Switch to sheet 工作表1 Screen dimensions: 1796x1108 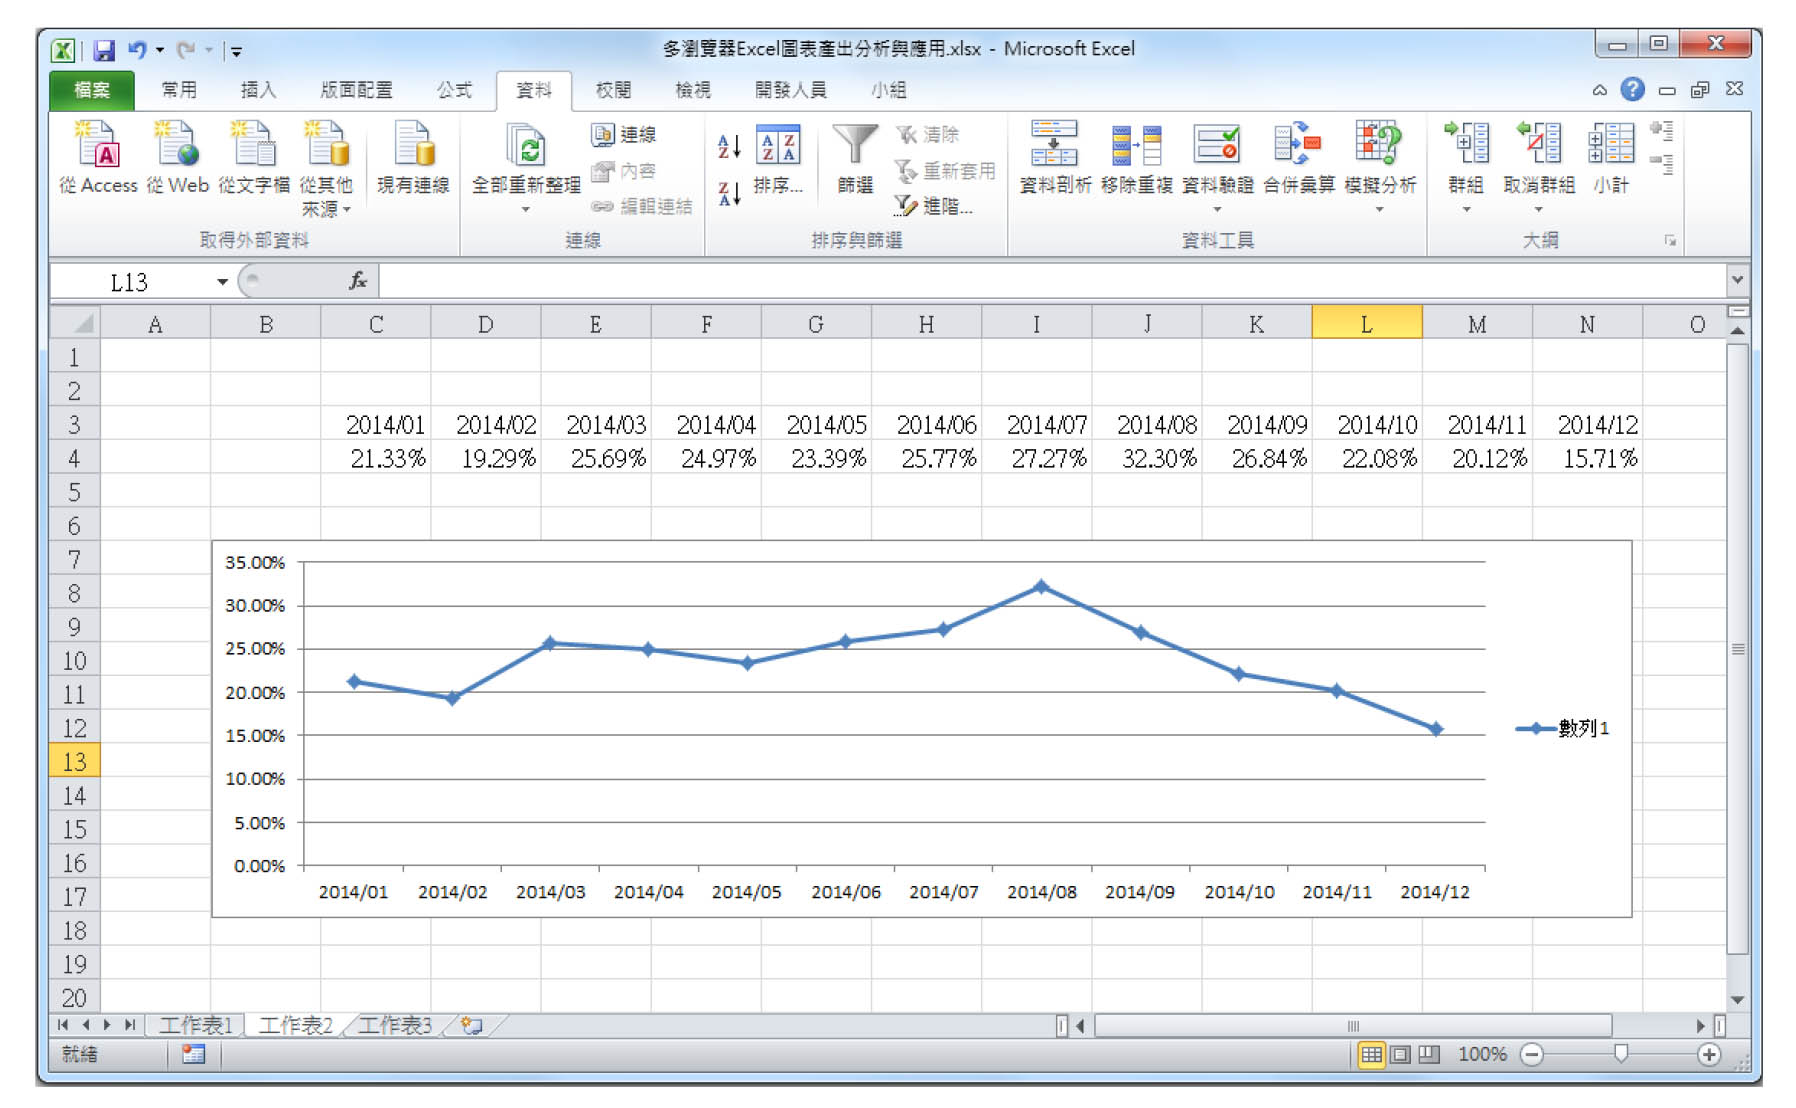coord(195,1025)
